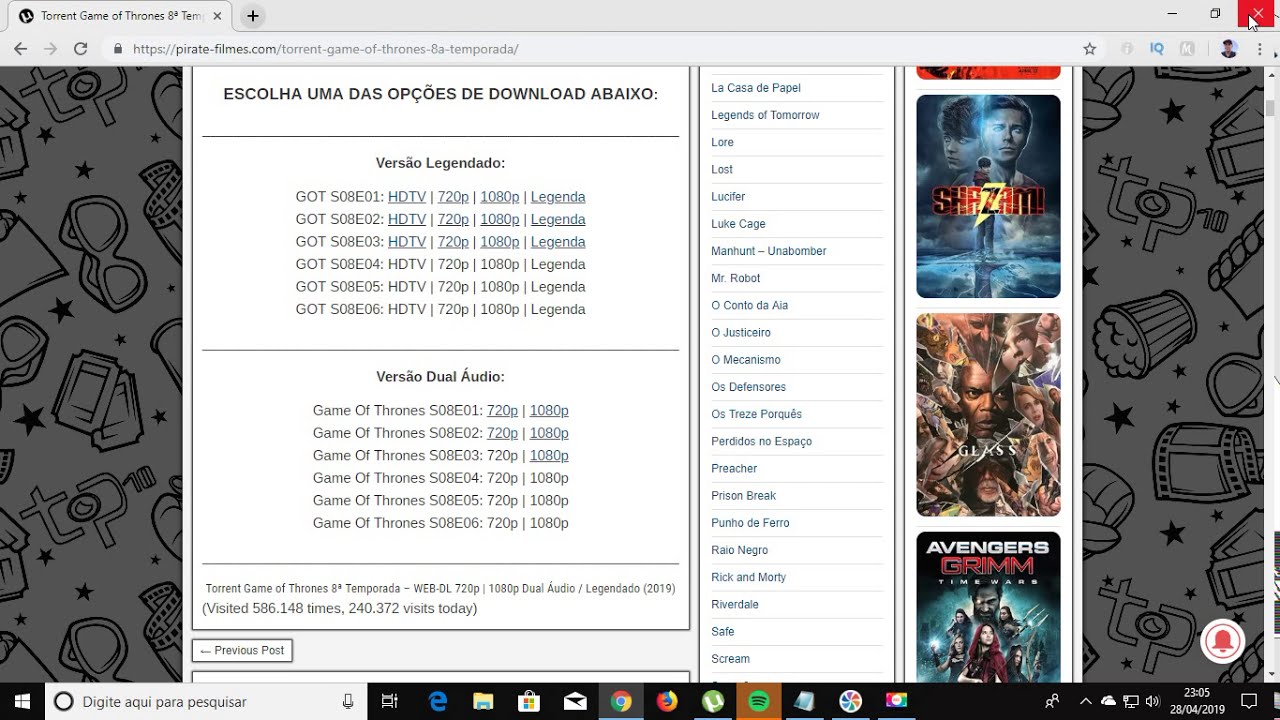Download GOT S08E01 720p legendado
Viewport: 1280px width, 720px height.
pos(453,197)
